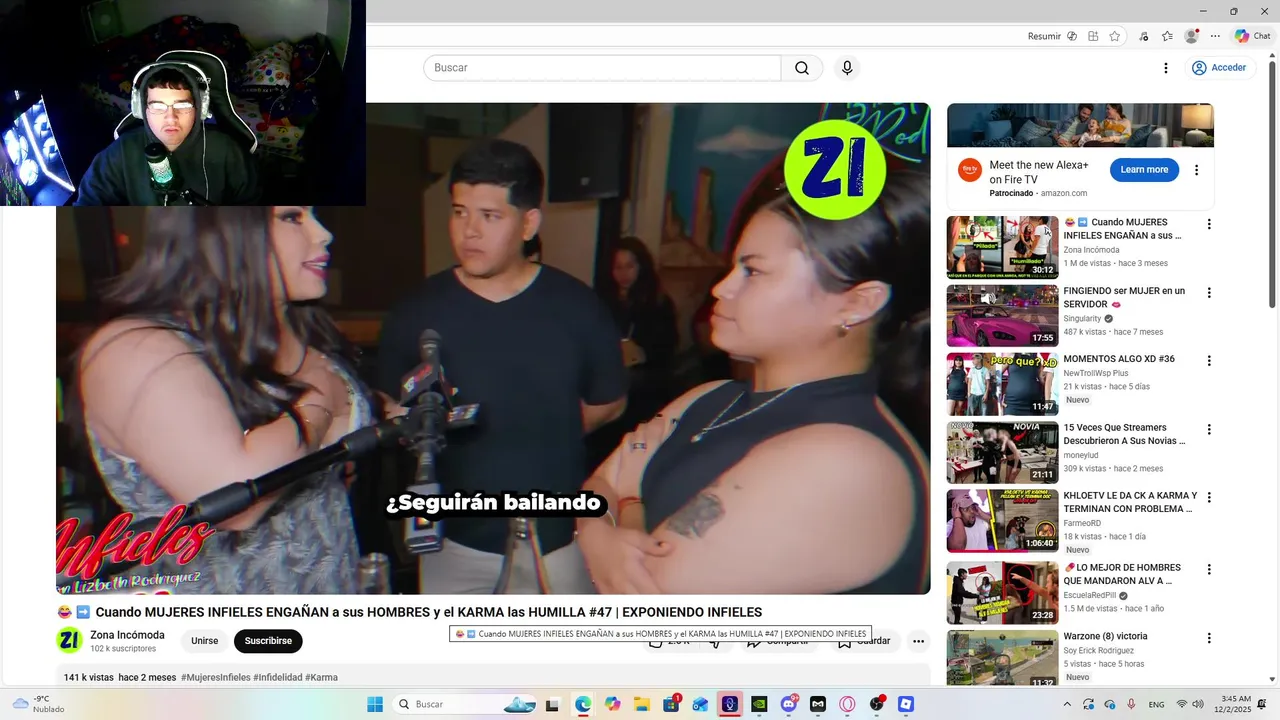Open options for MOMENTOS ALGO XD #36

coord(1209,360)
